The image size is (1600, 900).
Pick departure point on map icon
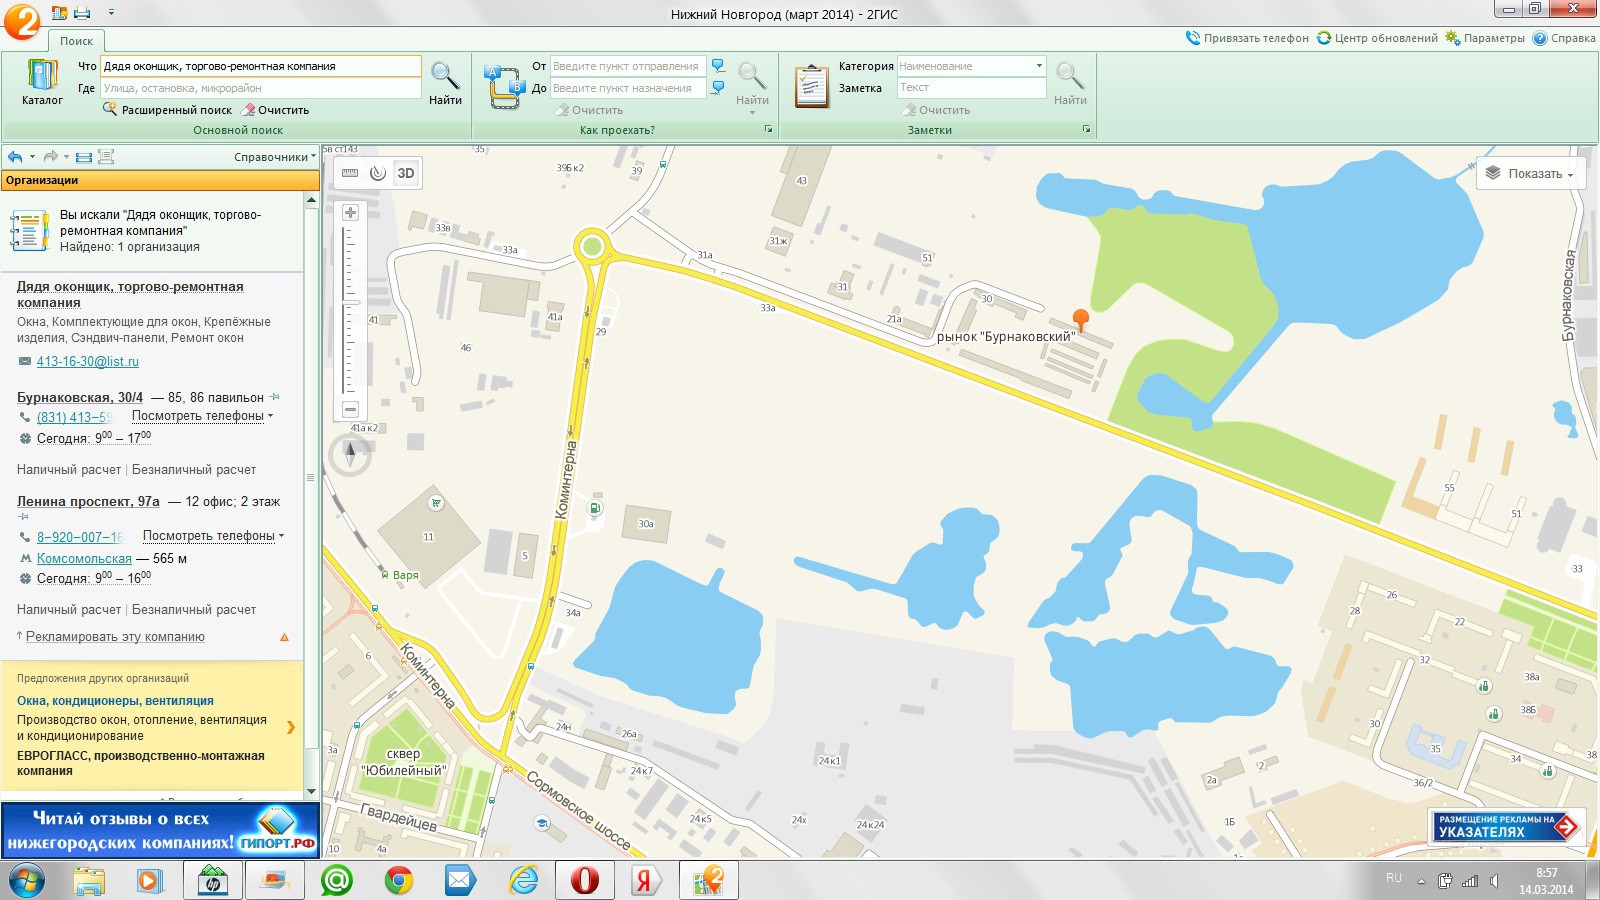718,66
